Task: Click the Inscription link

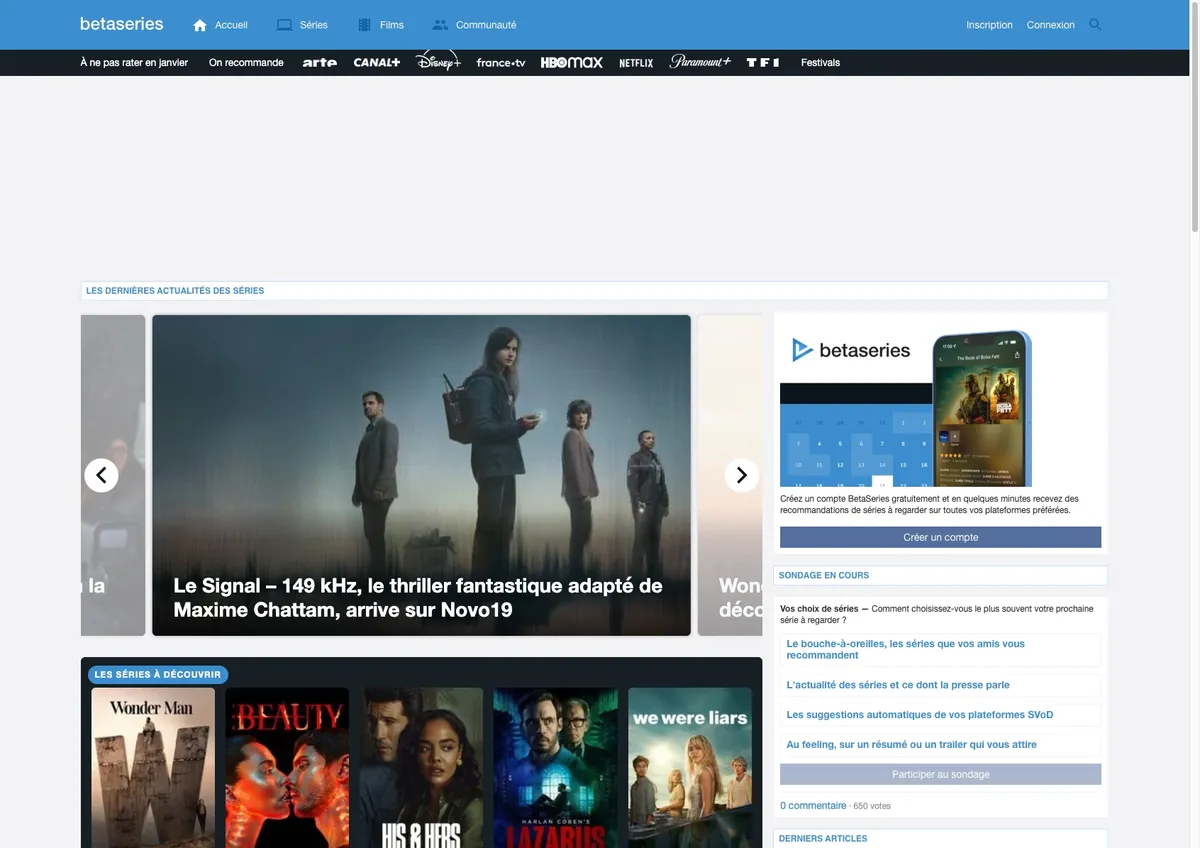Action: pos(989,25)
